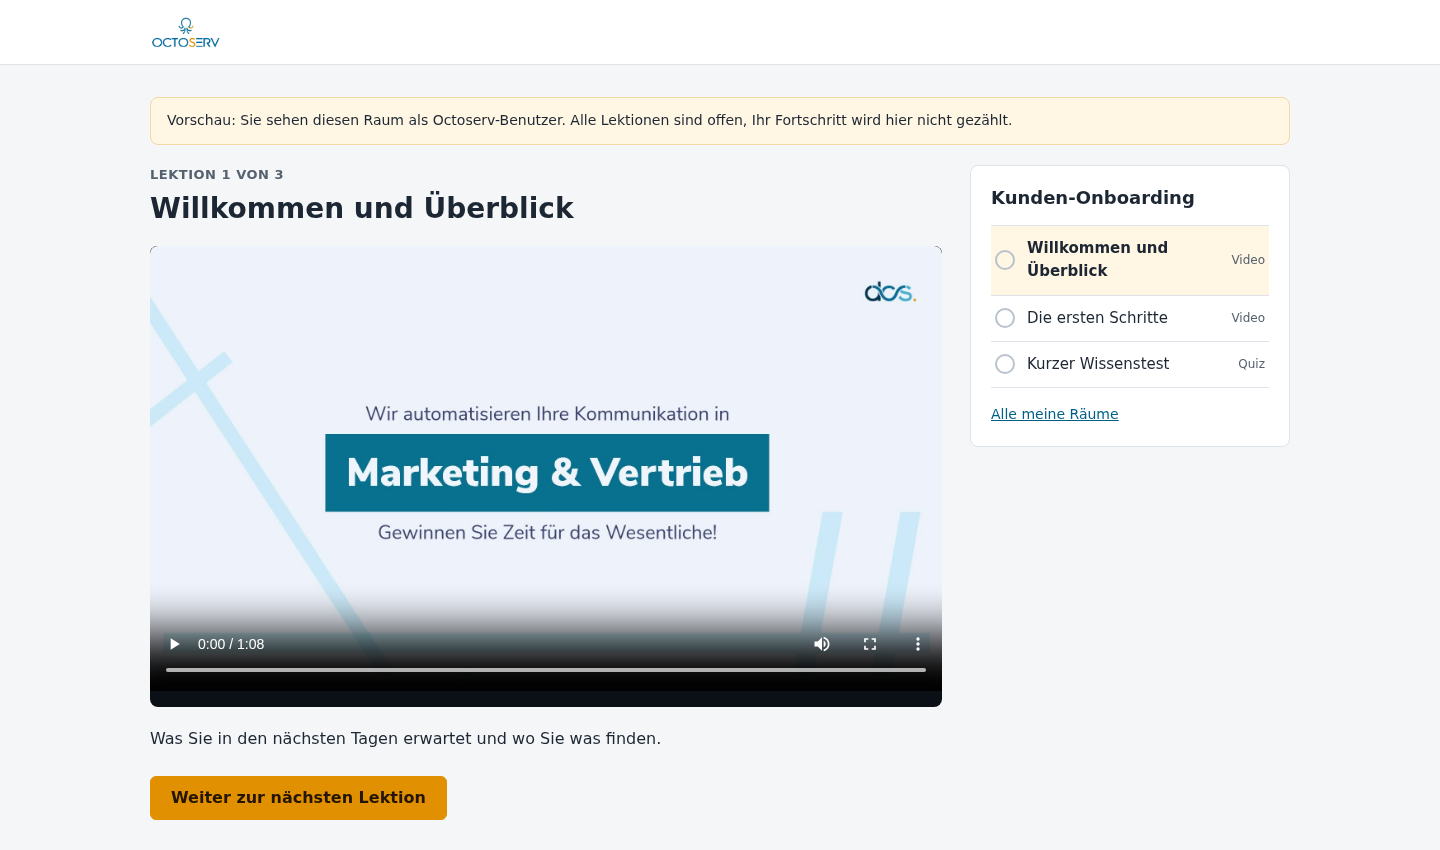The height and width of the screenshot is (850, 1440).
Task: Click the 'Willkommen und Überblick' page title
Action: click(362, 208)
